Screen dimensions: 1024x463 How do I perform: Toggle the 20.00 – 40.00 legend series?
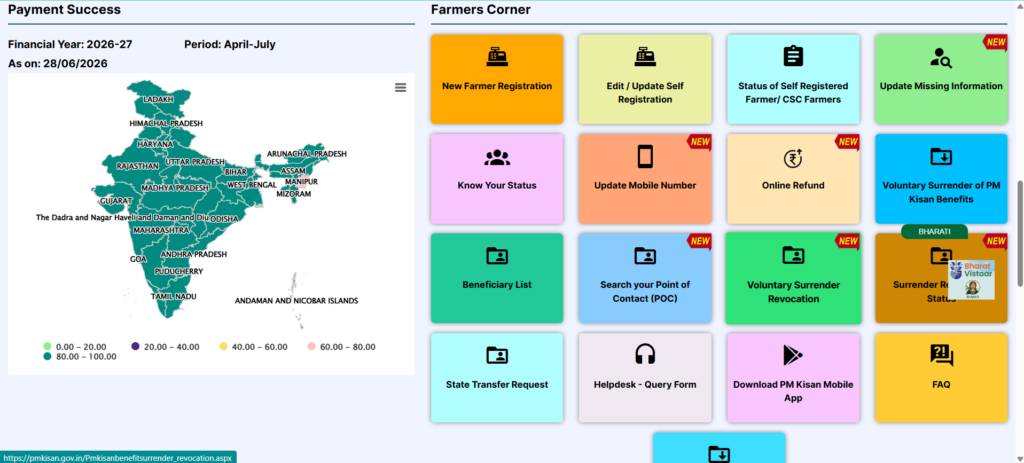(165, 347)
